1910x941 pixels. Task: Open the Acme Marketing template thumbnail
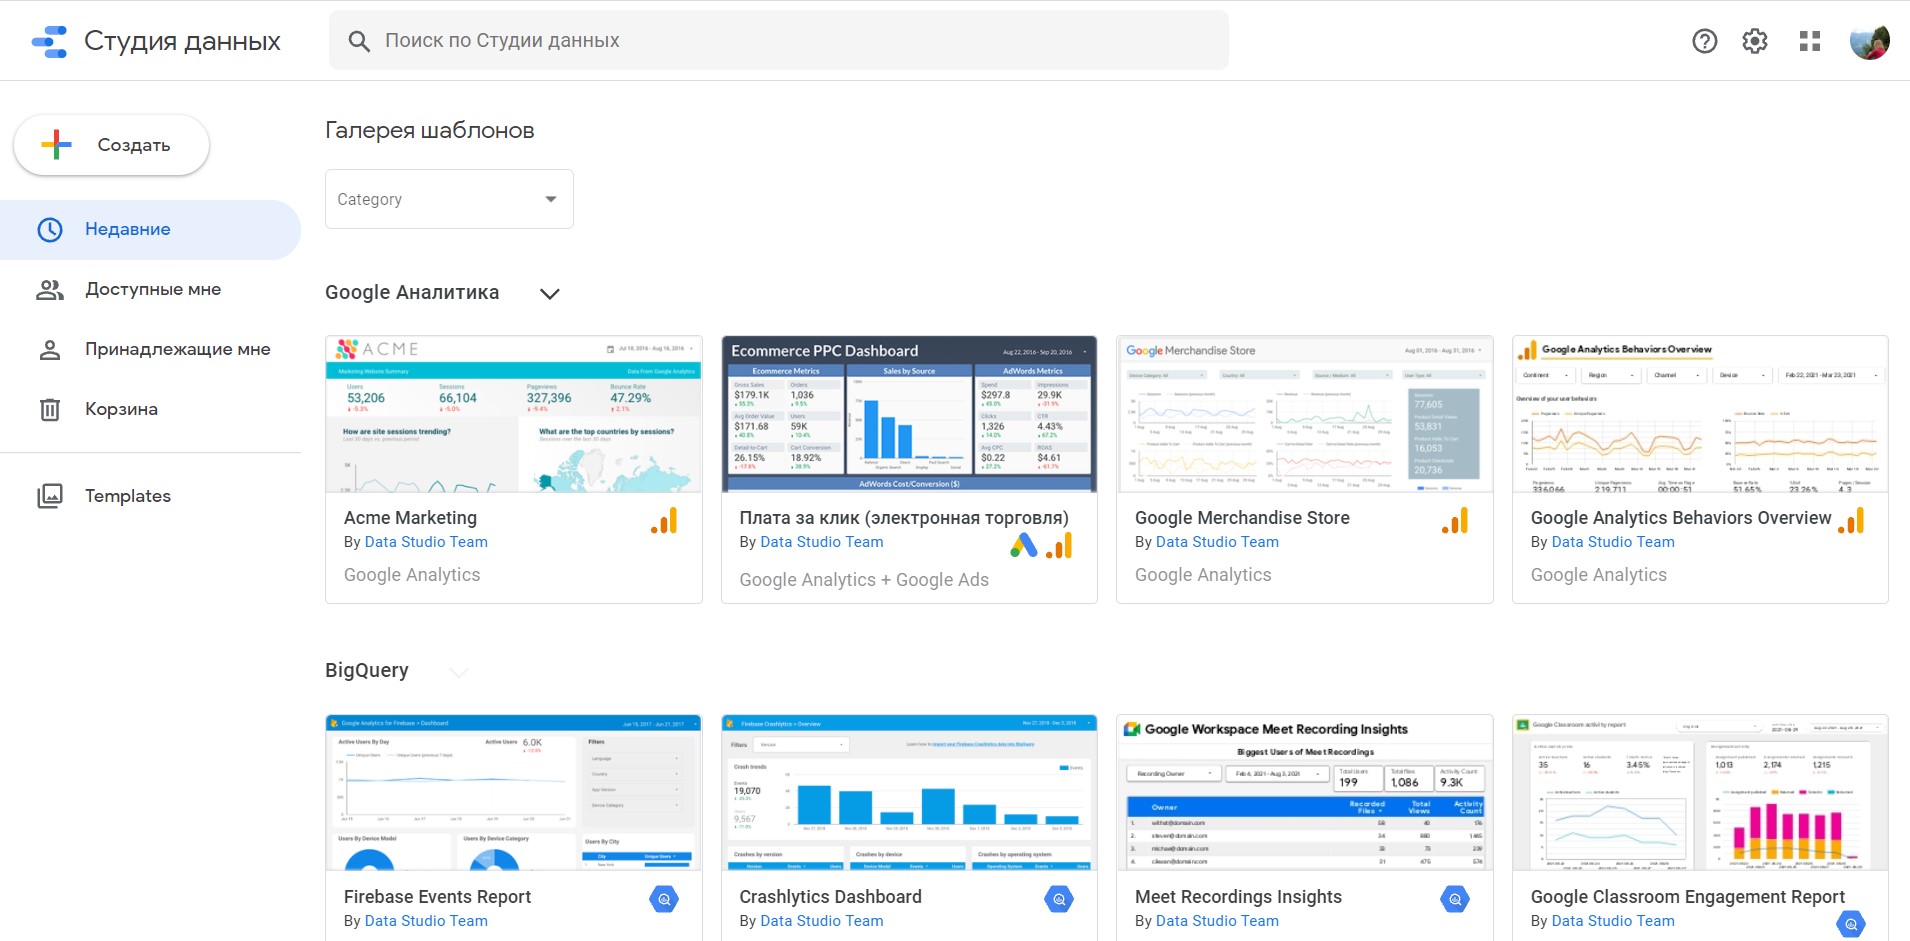click(x=514, y=414)
